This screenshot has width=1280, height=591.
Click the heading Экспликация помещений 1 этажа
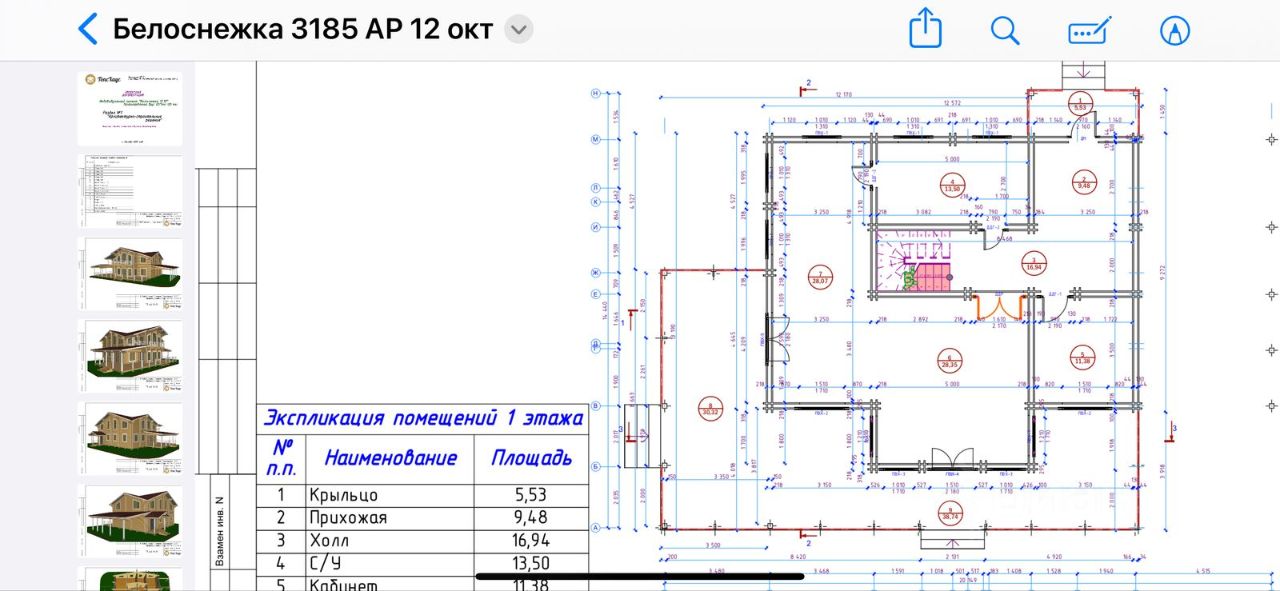(421, 417)
